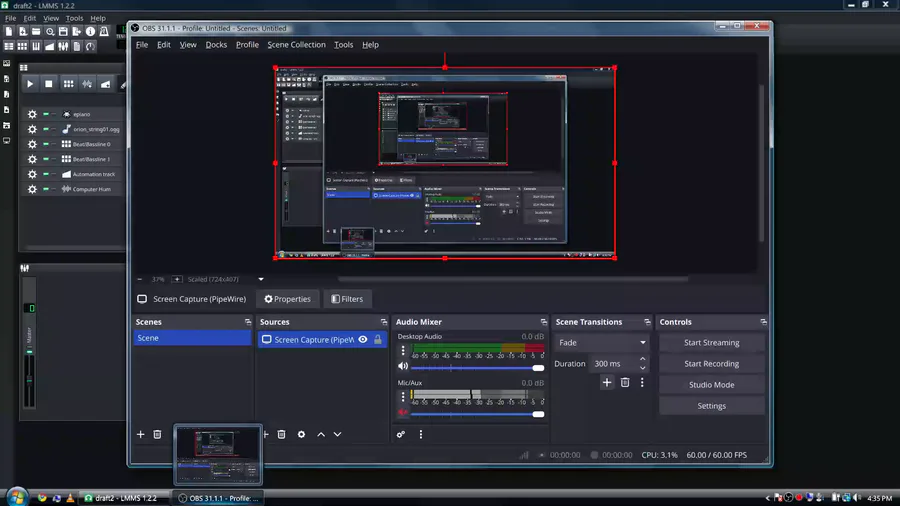This screenshot has height=506, width=900.
Task: Toggle Screen Capture source visibility eye
Action: [x=363, y=340]
